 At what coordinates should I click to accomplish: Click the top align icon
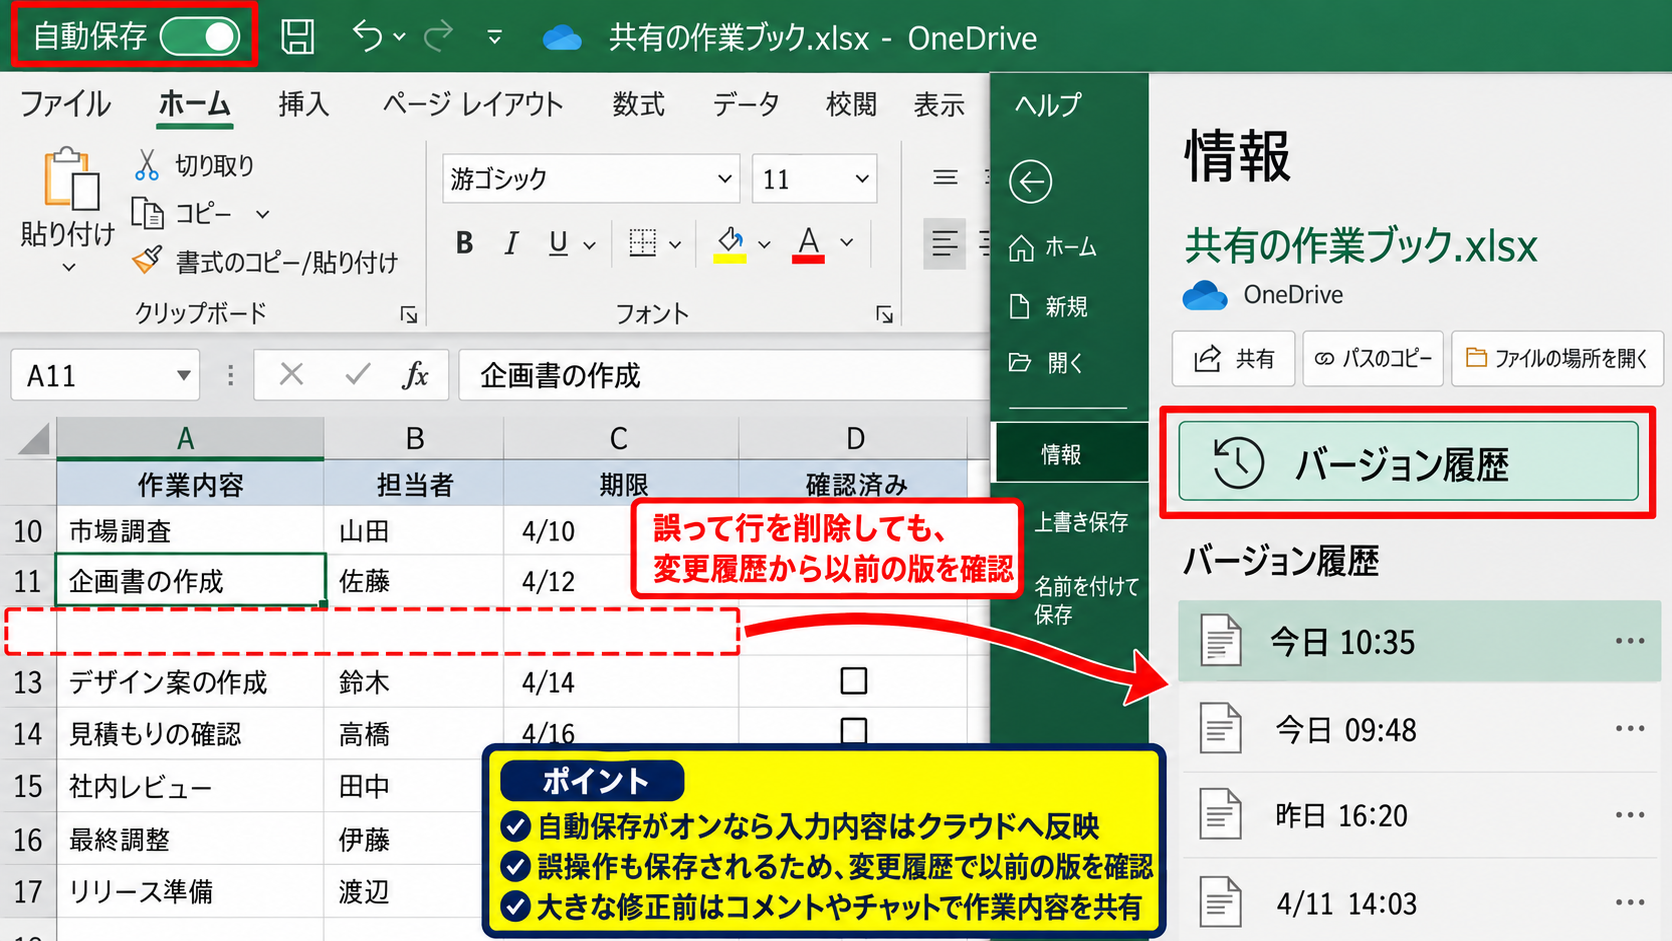click(945, 178)
